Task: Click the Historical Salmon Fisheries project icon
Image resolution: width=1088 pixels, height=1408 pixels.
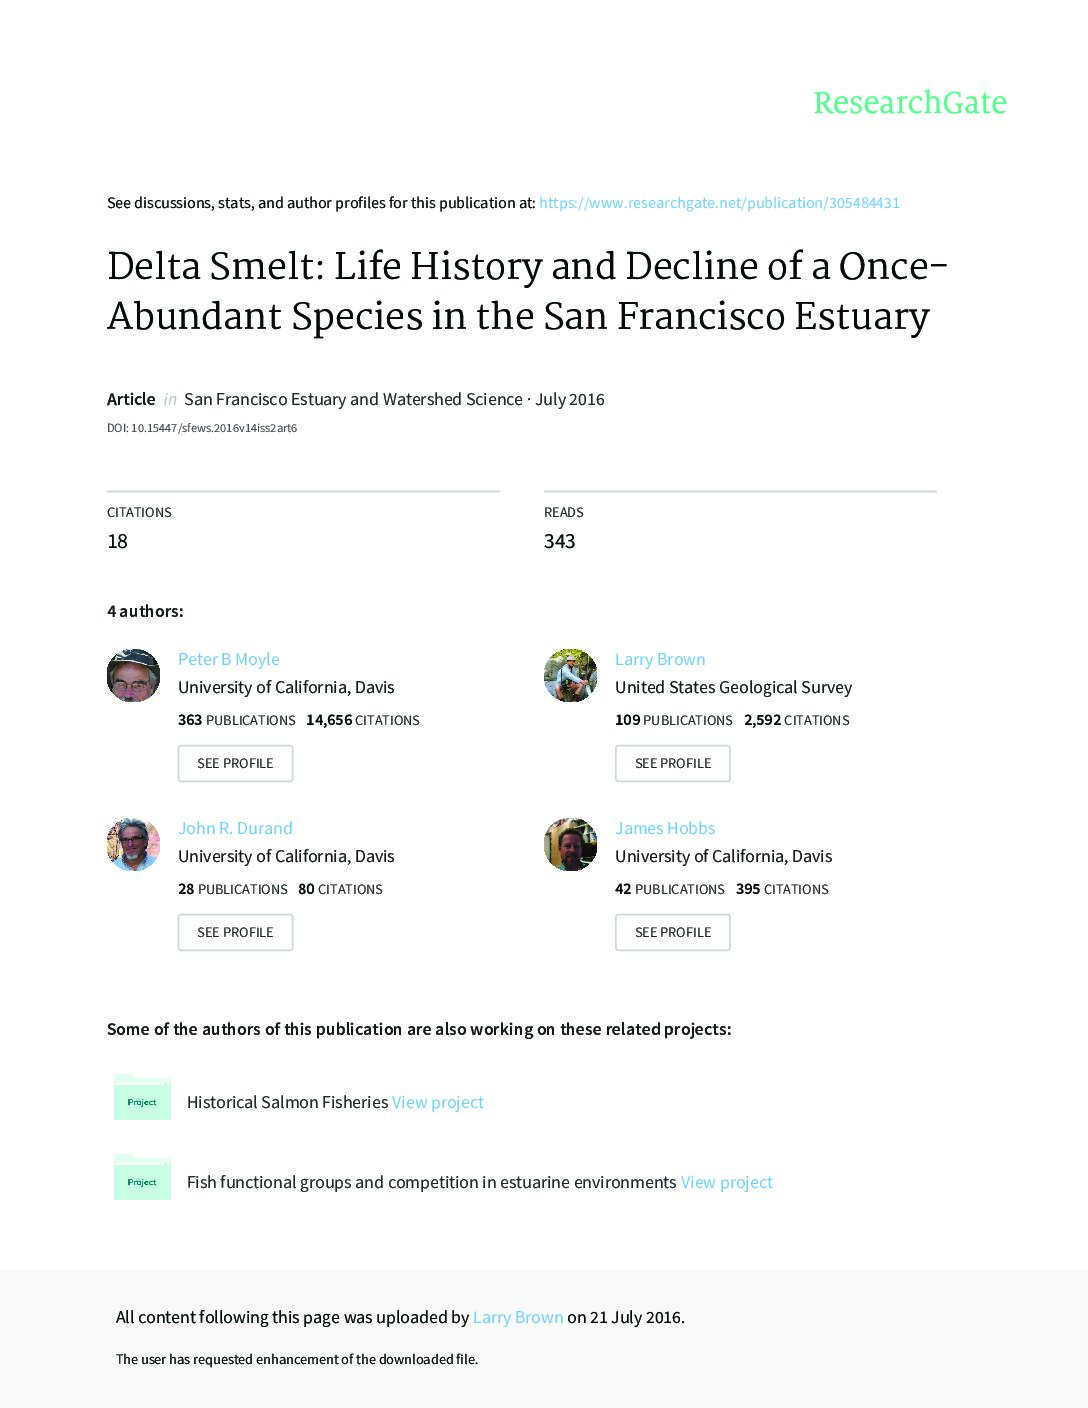Action: click(142, 1097)
